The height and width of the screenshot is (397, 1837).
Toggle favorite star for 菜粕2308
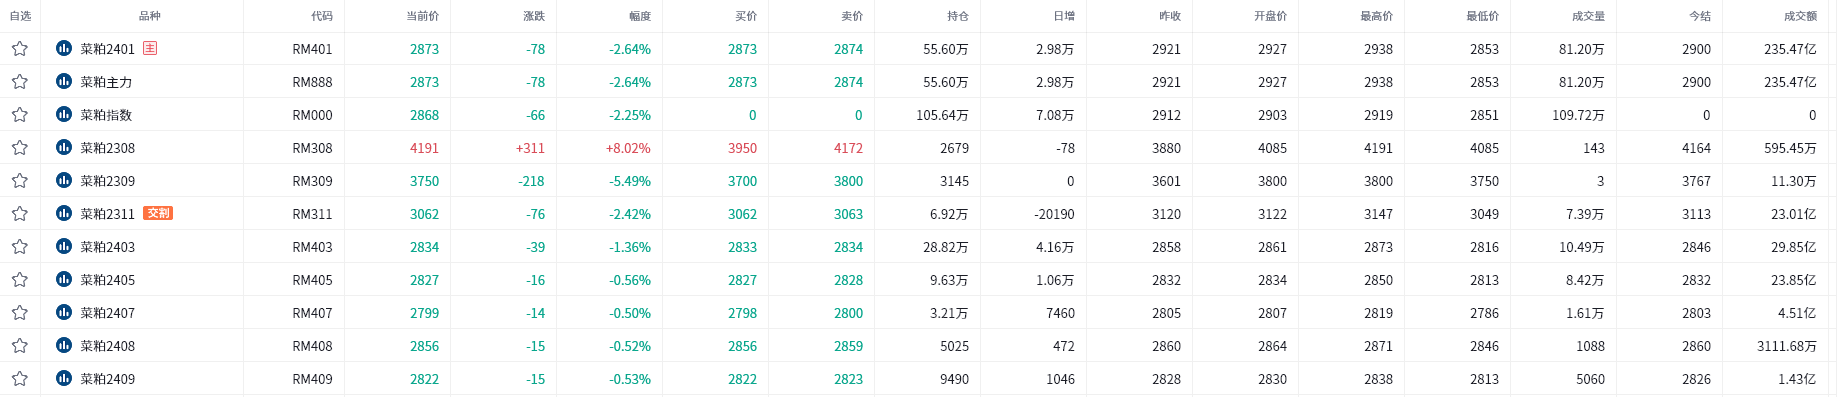pos(19,148)
